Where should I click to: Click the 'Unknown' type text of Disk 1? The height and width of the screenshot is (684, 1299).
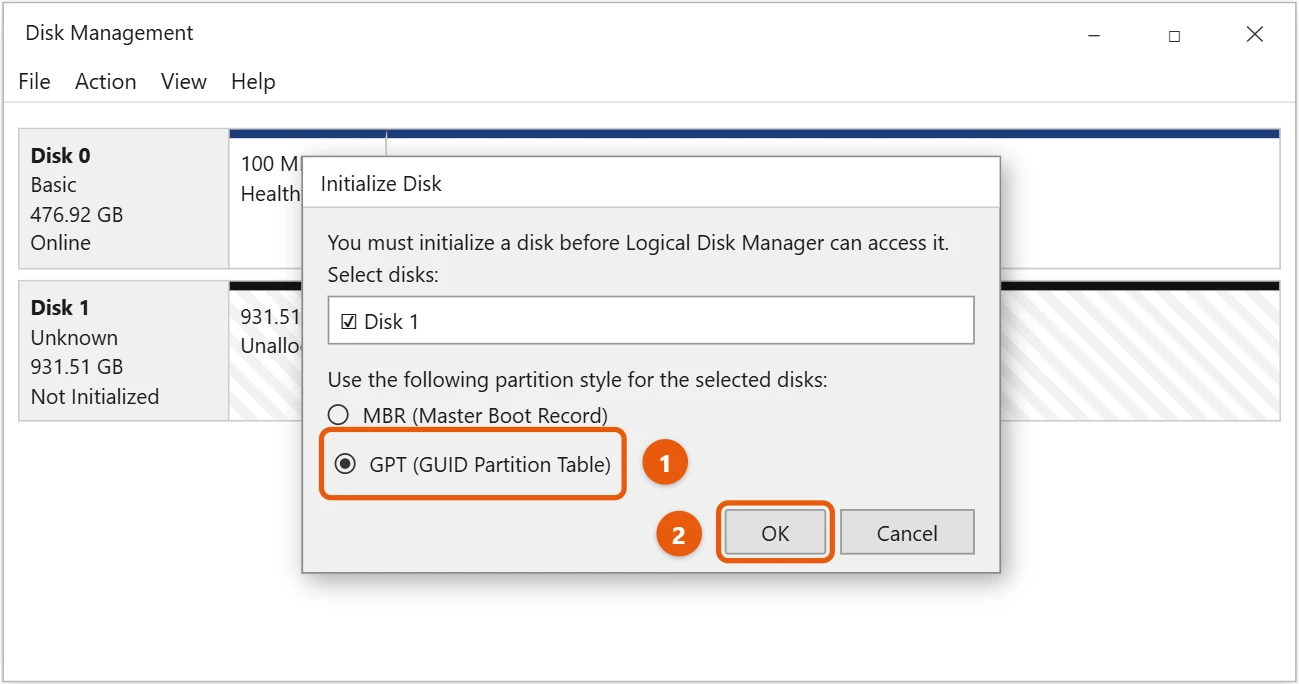(74, 338)
